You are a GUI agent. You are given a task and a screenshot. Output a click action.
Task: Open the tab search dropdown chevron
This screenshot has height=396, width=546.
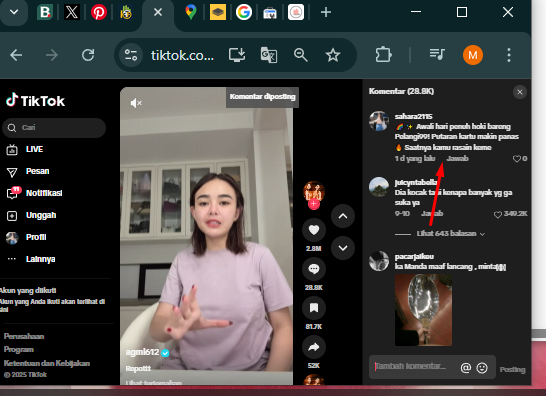[14, 12]
